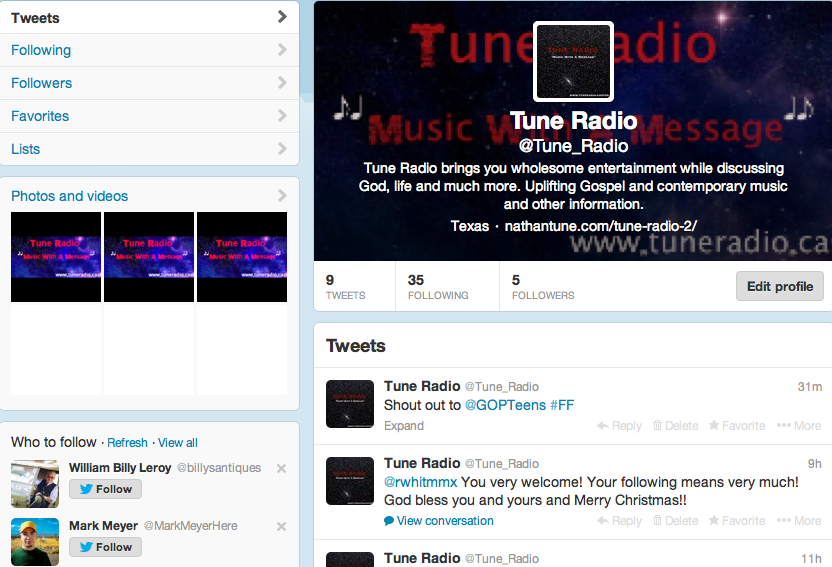The image size is (832, 567).
Task: Open the Following list in sidebar
Action: tap(149, 50)
